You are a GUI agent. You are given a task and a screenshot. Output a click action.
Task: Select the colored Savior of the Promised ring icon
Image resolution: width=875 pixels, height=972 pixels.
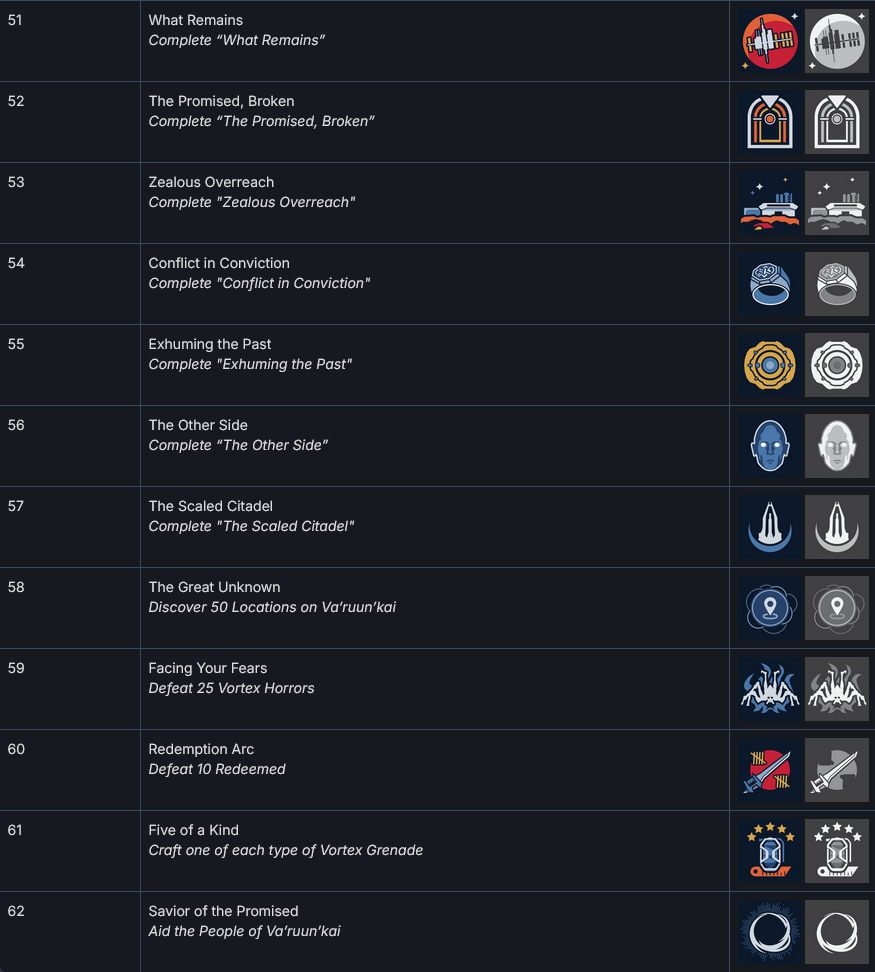(770, 932)
